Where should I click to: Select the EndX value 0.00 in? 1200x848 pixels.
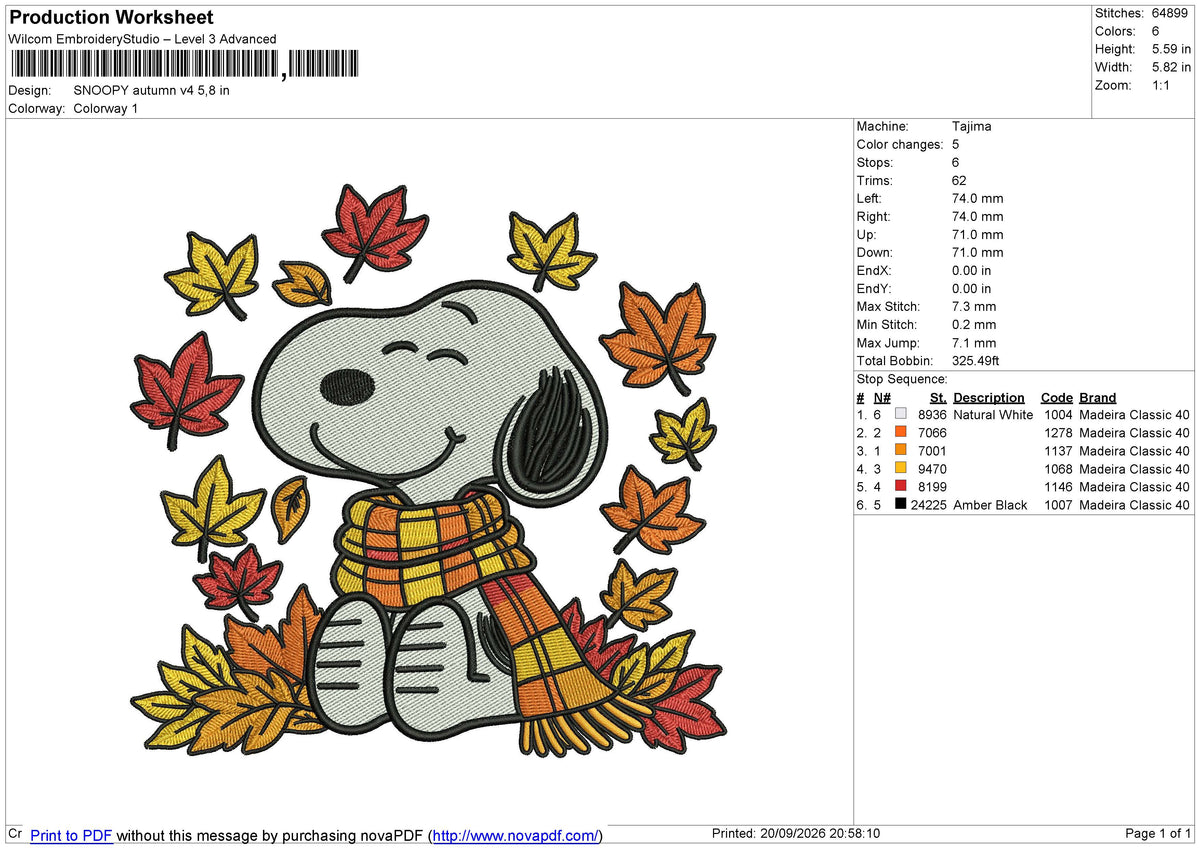(x=972, y=270)
